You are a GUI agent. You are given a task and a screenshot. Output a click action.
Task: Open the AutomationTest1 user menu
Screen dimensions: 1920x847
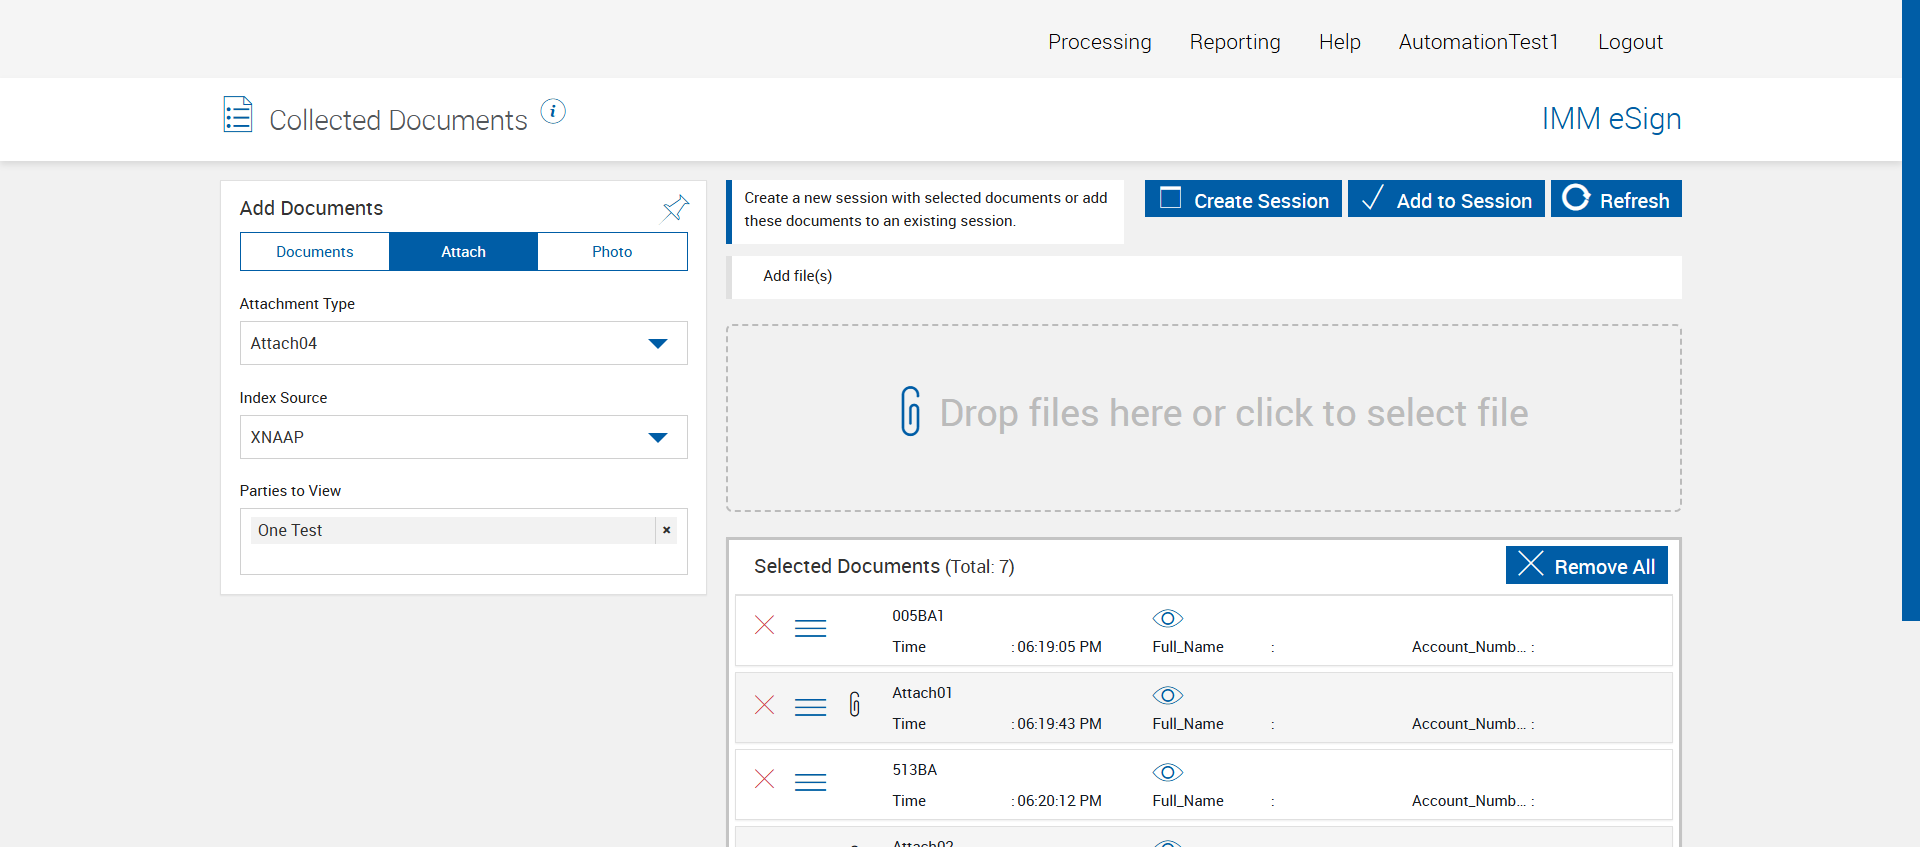[1478, 42]
